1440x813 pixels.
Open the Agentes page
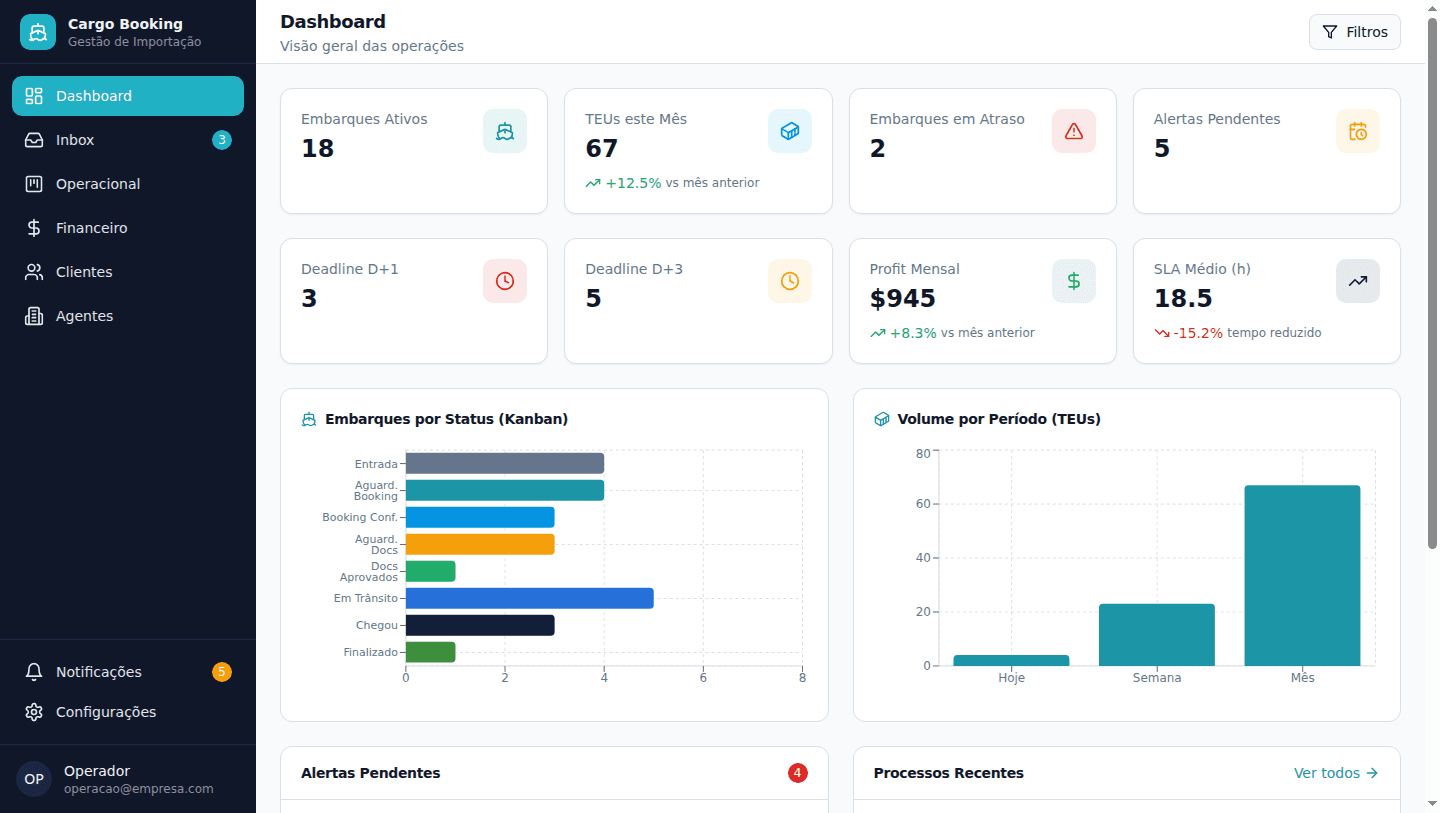[128, 316]
